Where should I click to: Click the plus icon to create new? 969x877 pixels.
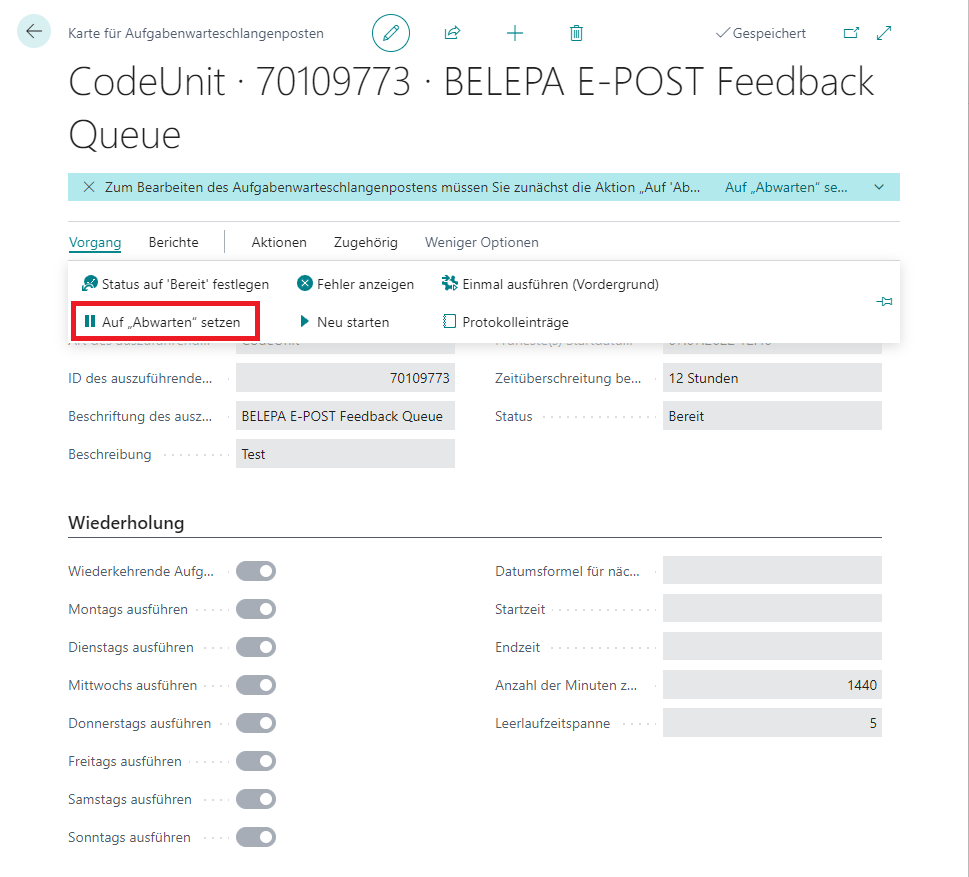point(515,33)
